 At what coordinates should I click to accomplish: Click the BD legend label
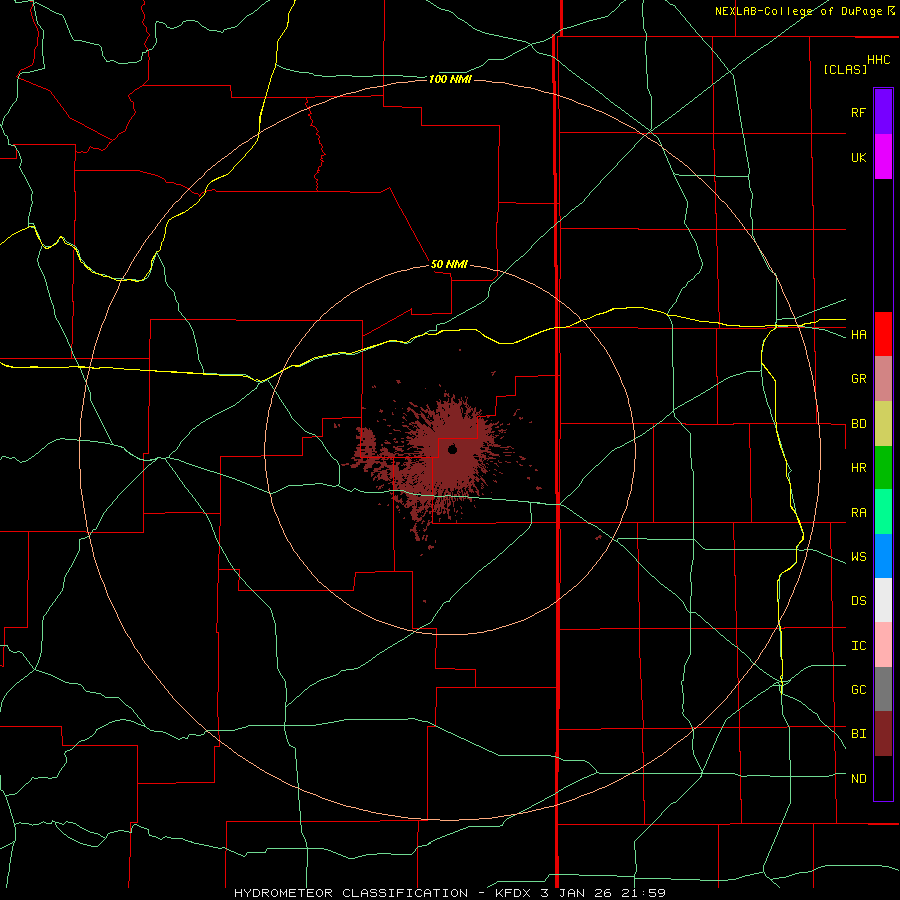(x=858, y=424)
